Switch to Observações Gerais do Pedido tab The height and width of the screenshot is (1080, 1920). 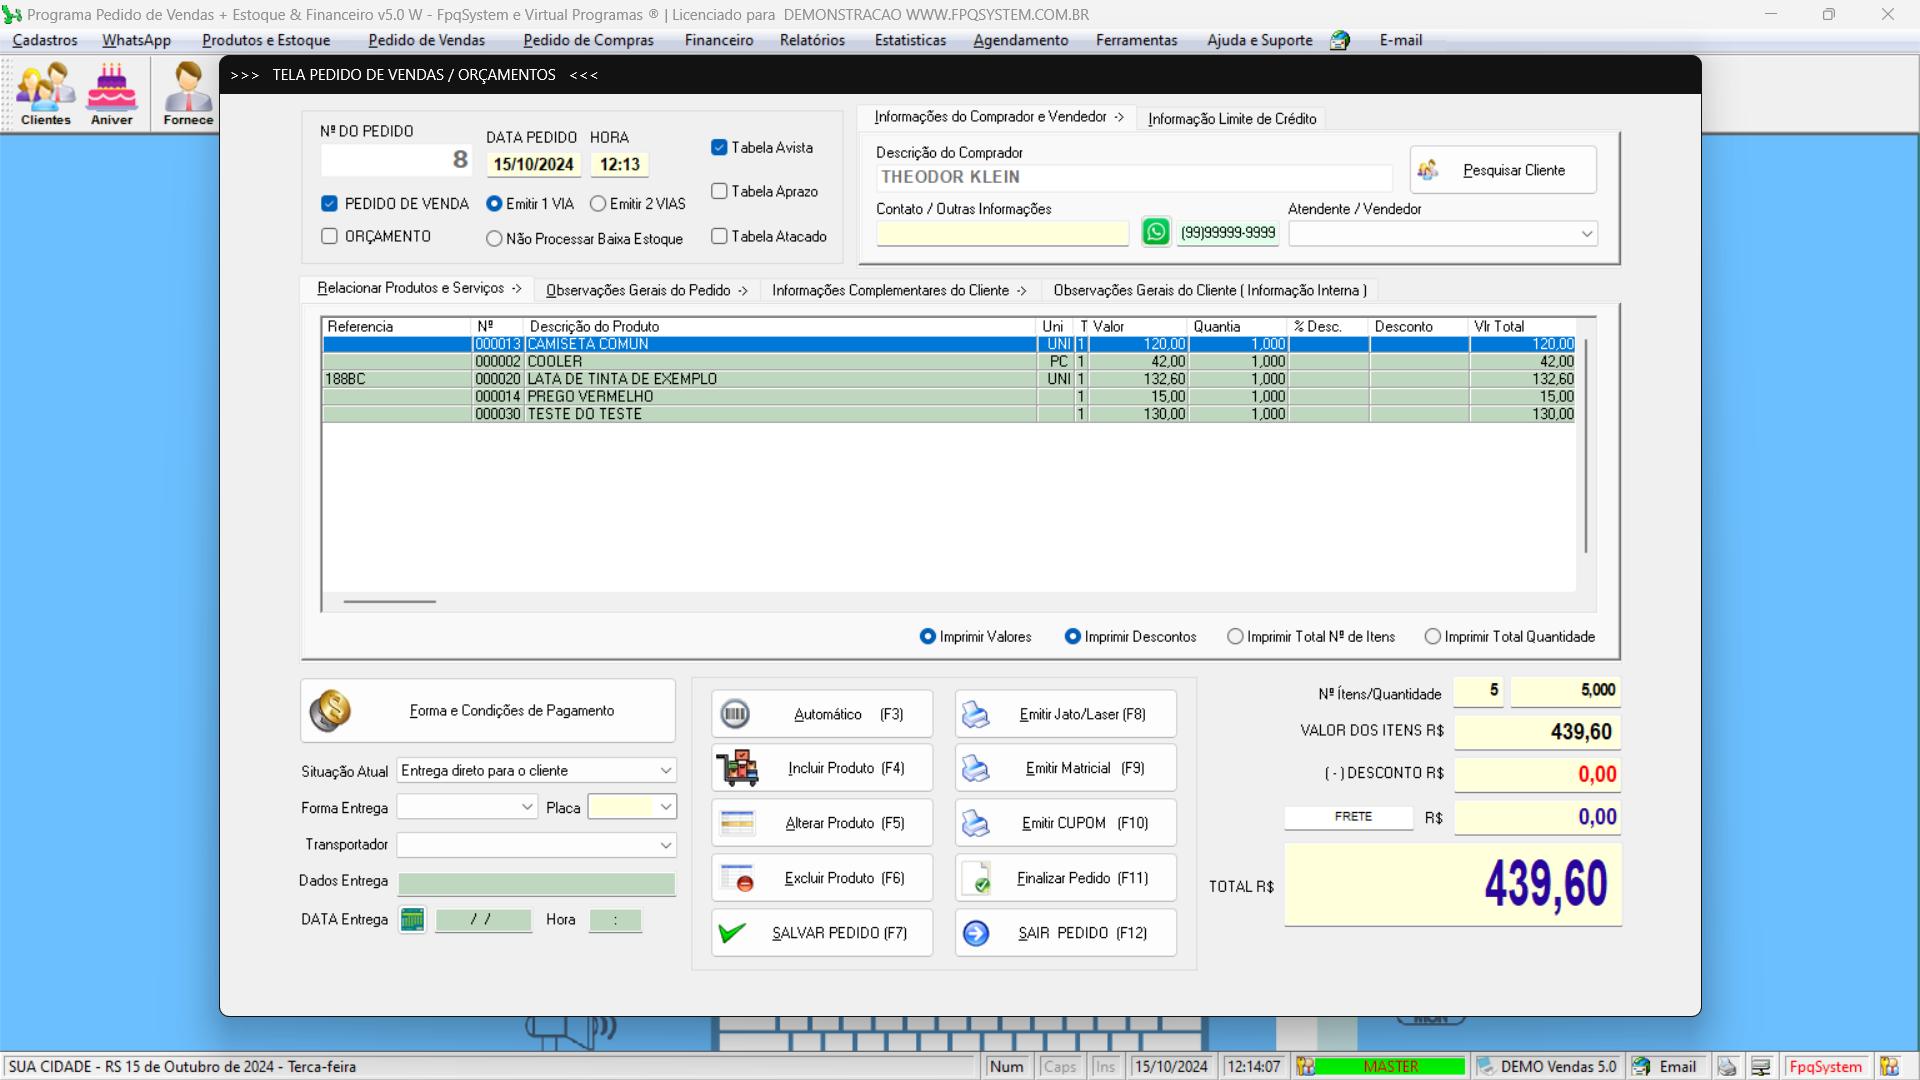click(x=646, y=291)
